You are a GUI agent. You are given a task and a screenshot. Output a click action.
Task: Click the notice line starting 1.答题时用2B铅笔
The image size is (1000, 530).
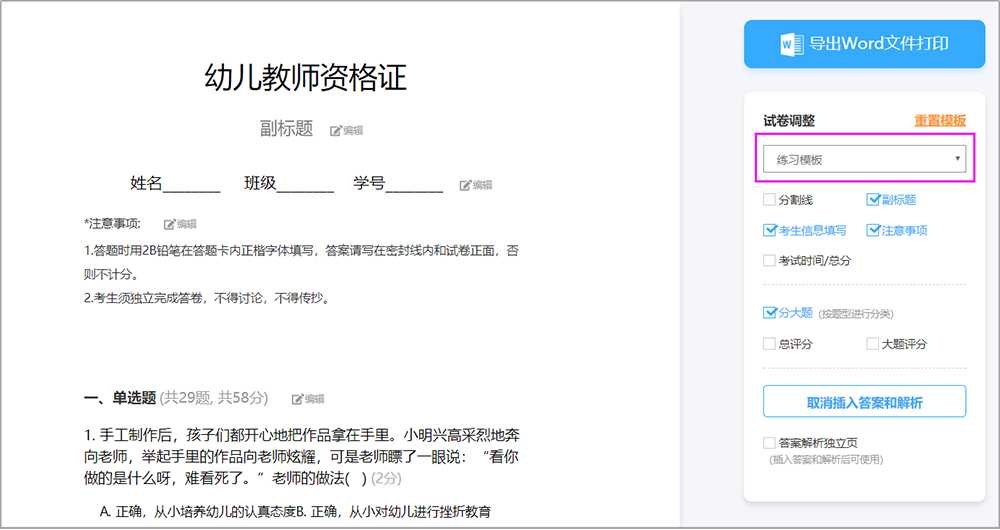click(x=302, y=263)
